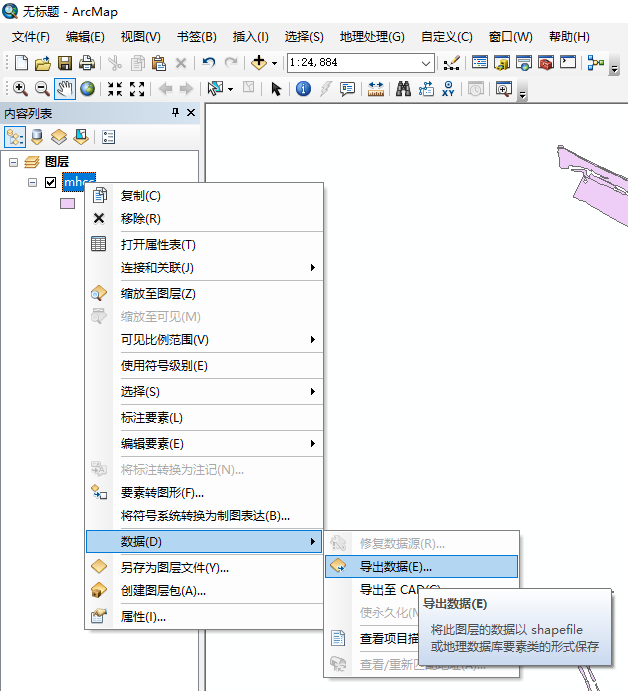Select the Identify tool
Image resolution: width=628 pixels, height=692 pixels.
tap(303, 89)
